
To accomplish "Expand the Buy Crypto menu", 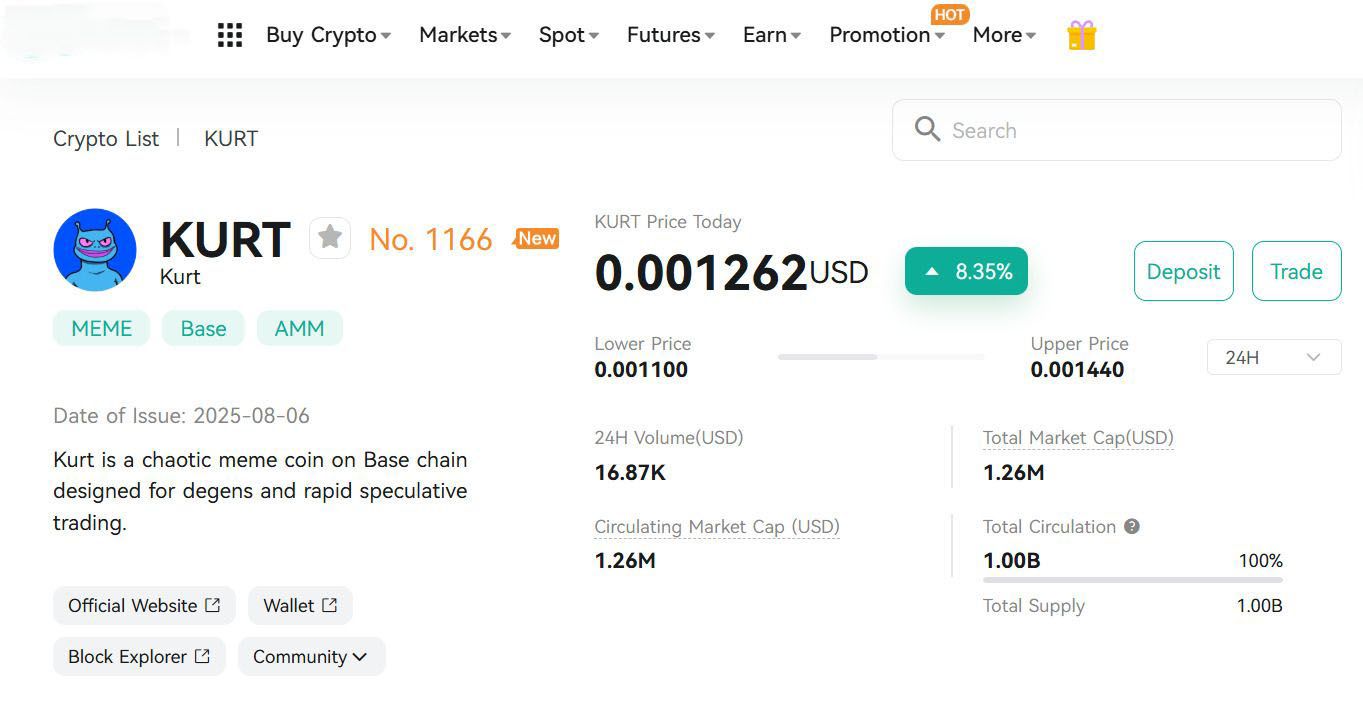I will (x=328, y=35).
